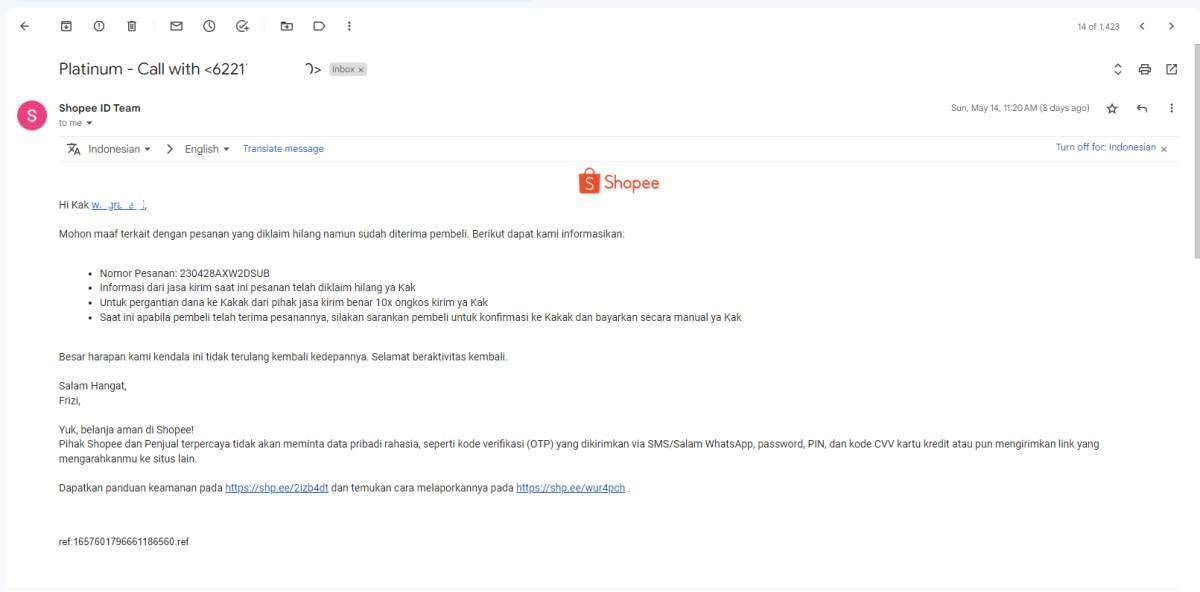
Task: Open email in new window
Action: pos(1172,69)
